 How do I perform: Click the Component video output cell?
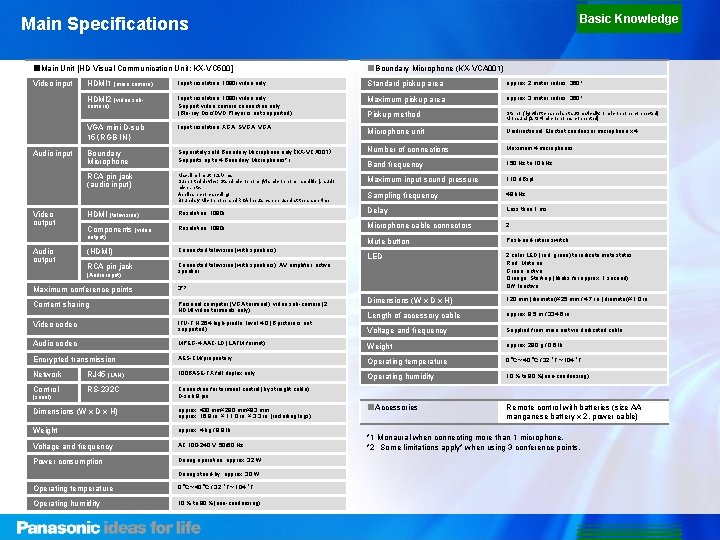[x=125, y=232]
